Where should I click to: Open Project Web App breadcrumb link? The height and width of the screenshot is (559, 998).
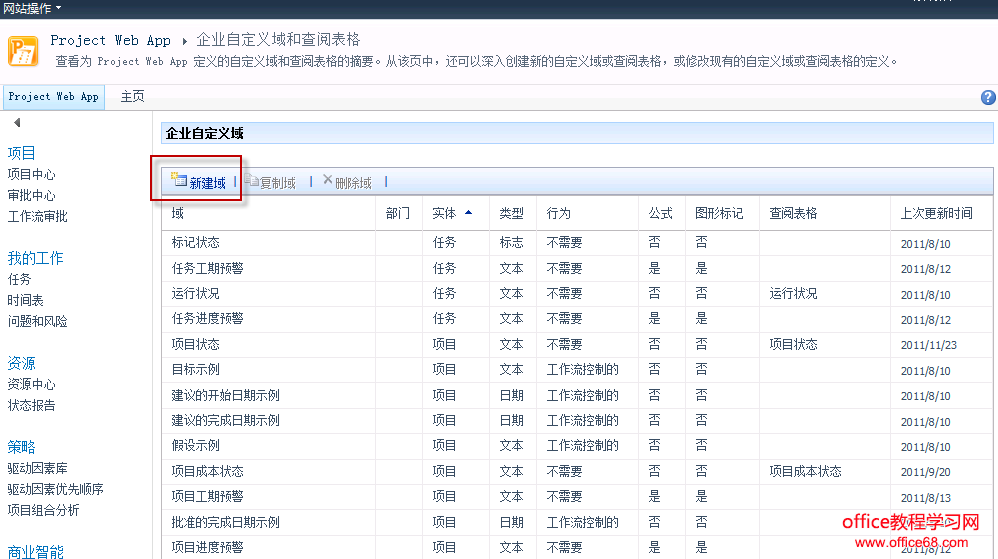[x=110, y=41]
